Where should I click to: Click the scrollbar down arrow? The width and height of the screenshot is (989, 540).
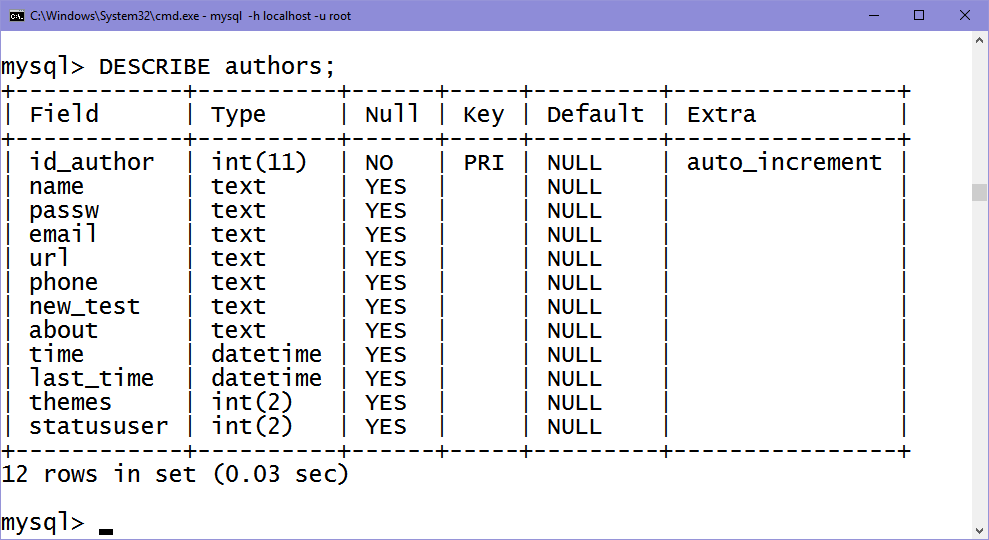979,531
